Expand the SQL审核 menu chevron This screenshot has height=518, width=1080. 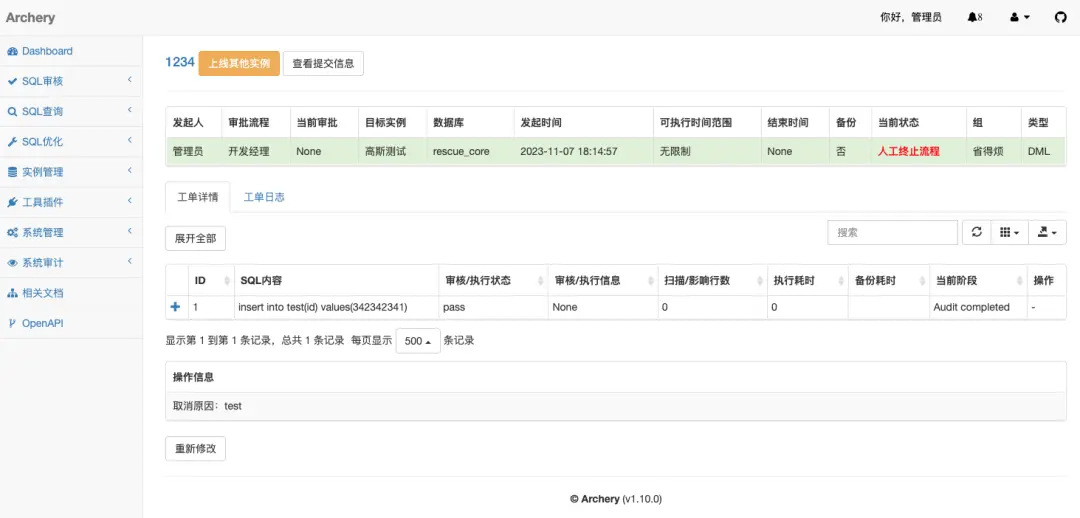(129, 81)
